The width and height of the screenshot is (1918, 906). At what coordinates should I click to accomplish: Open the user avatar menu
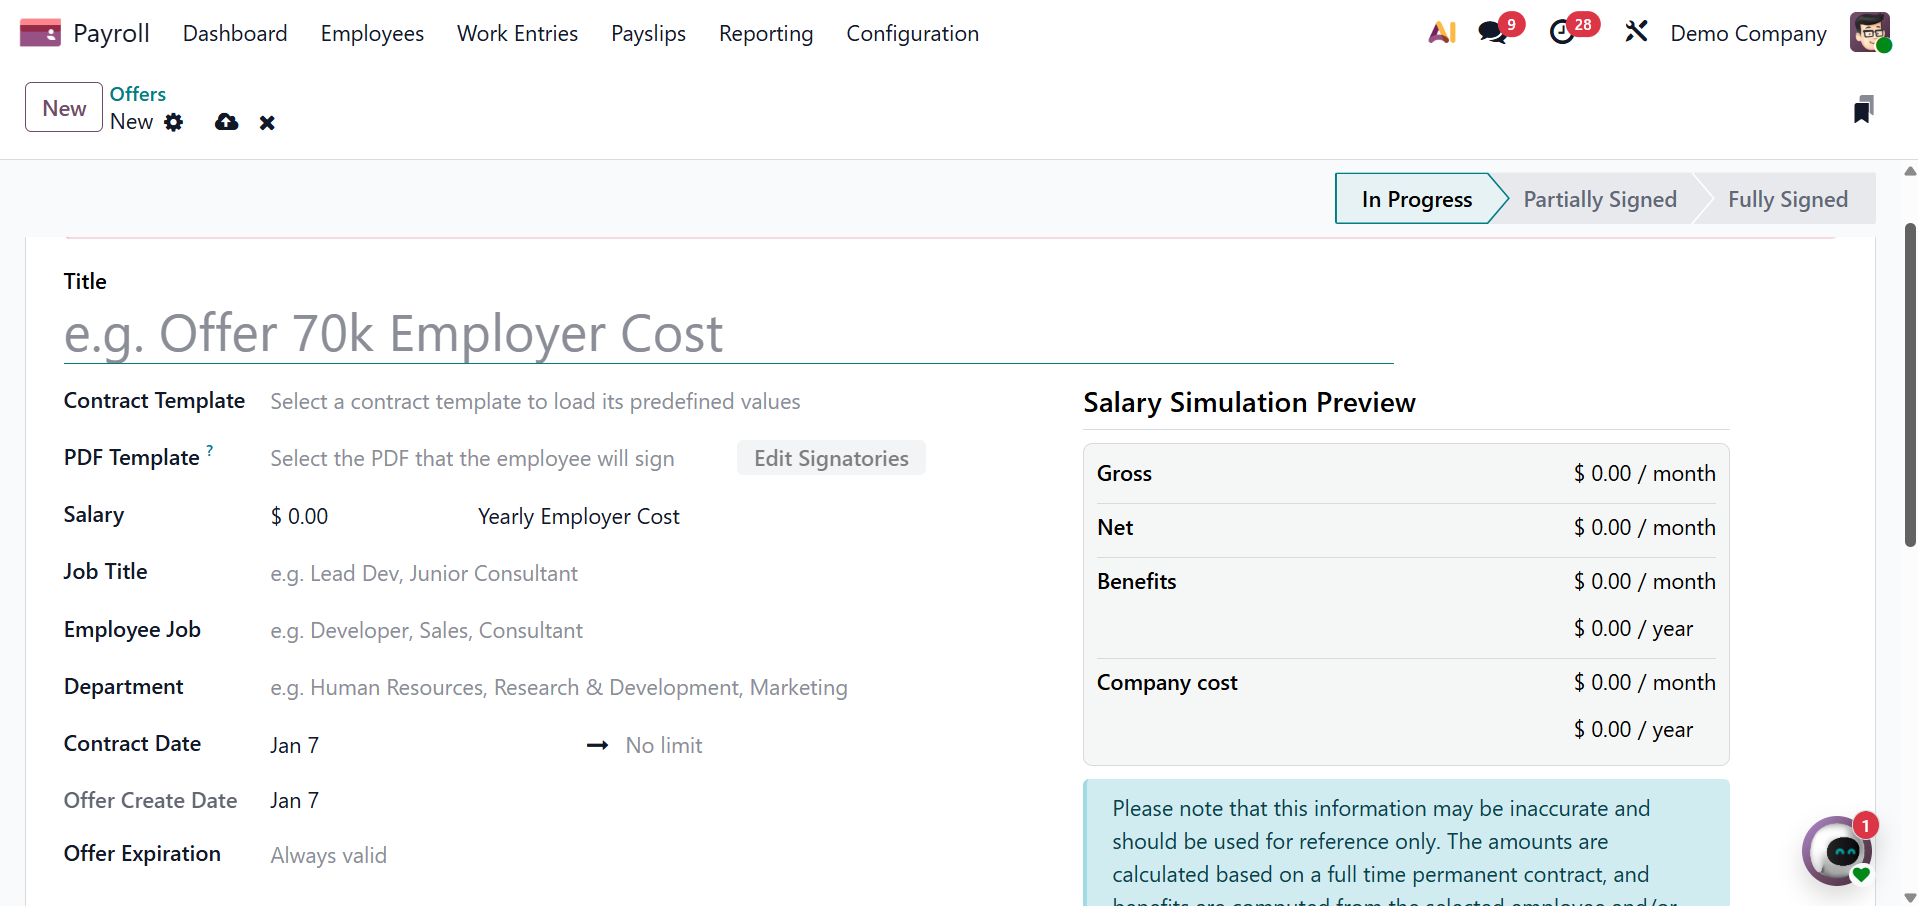(1868, 33)
